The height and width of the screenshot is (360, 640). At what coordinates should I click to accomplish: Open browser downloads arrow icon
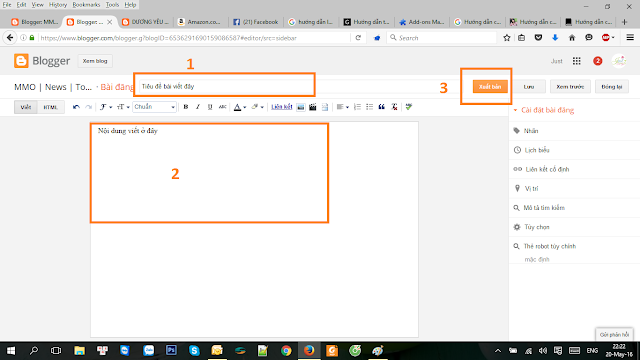(x=555, y=38)
